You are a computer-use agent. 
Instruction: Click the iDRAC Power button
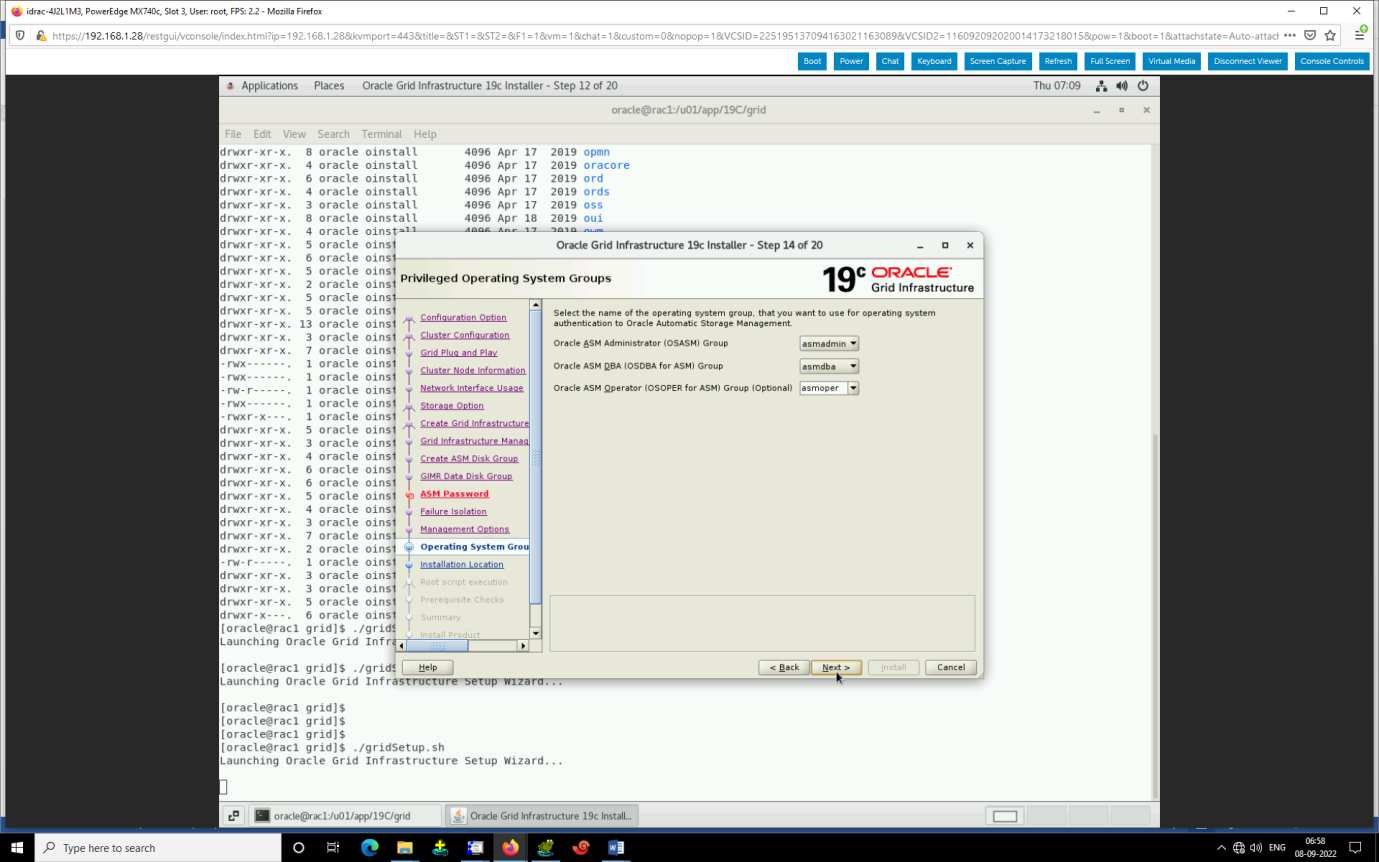coord(851,61)
